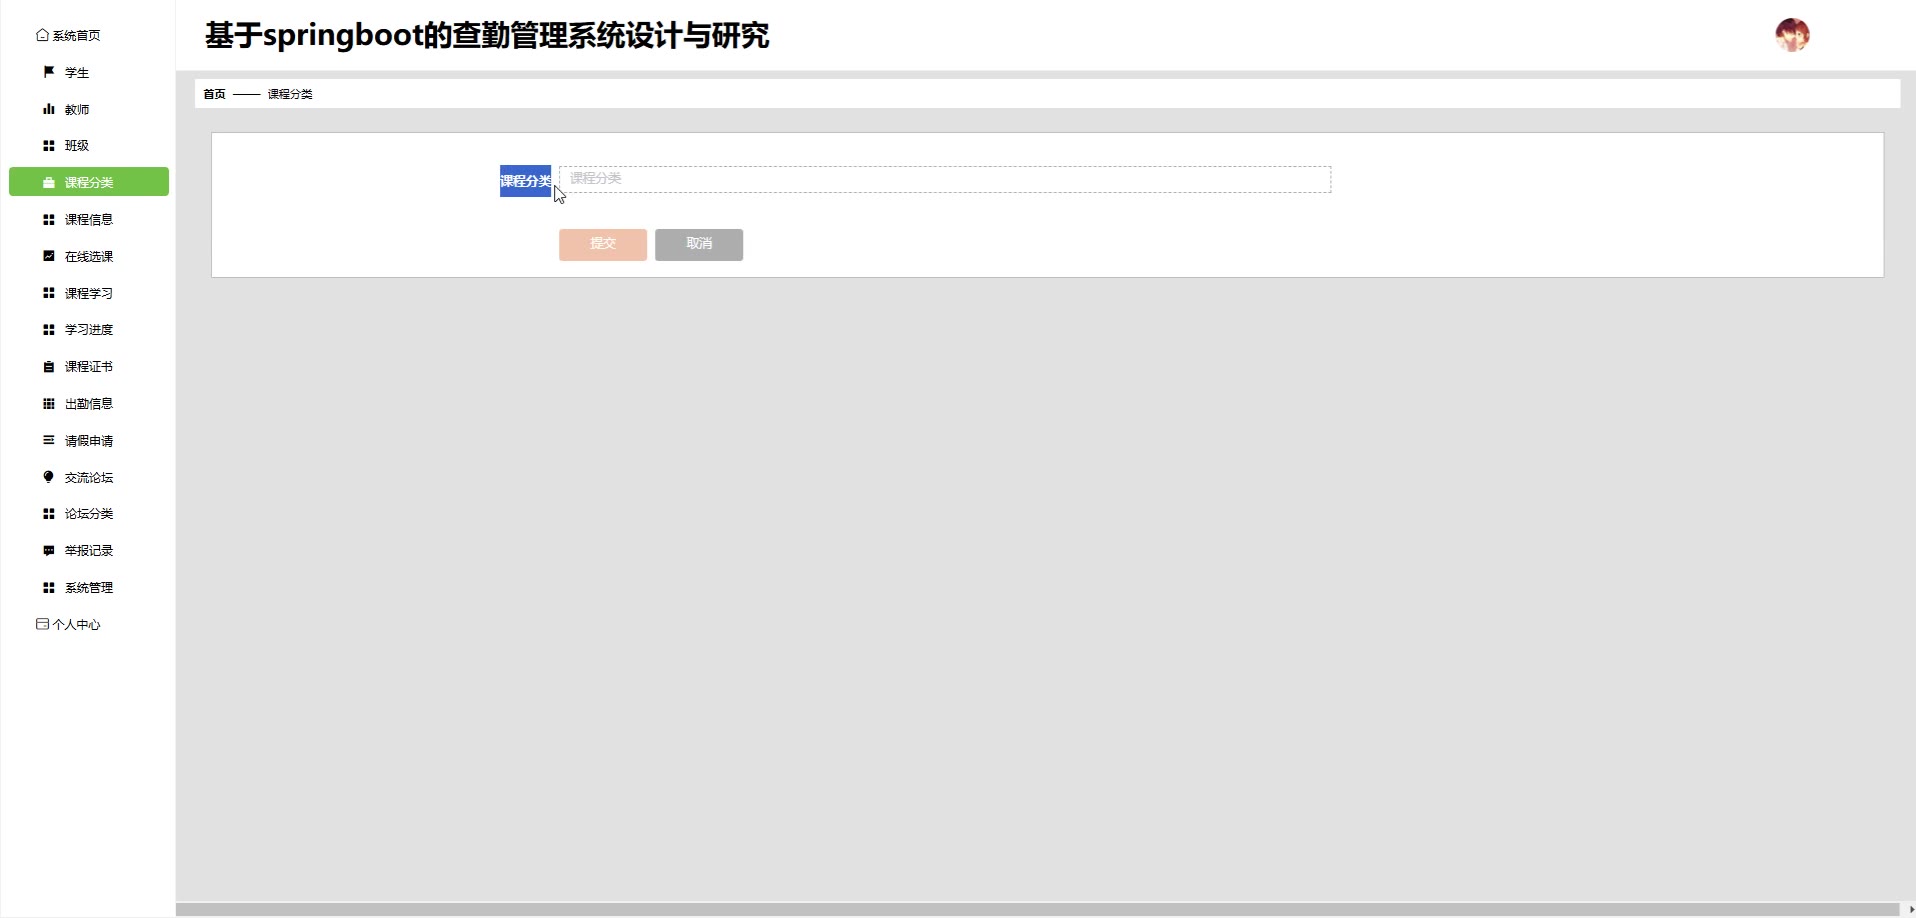
Task: Click the table grid icon next to 出勤信息
Action: 49,404
